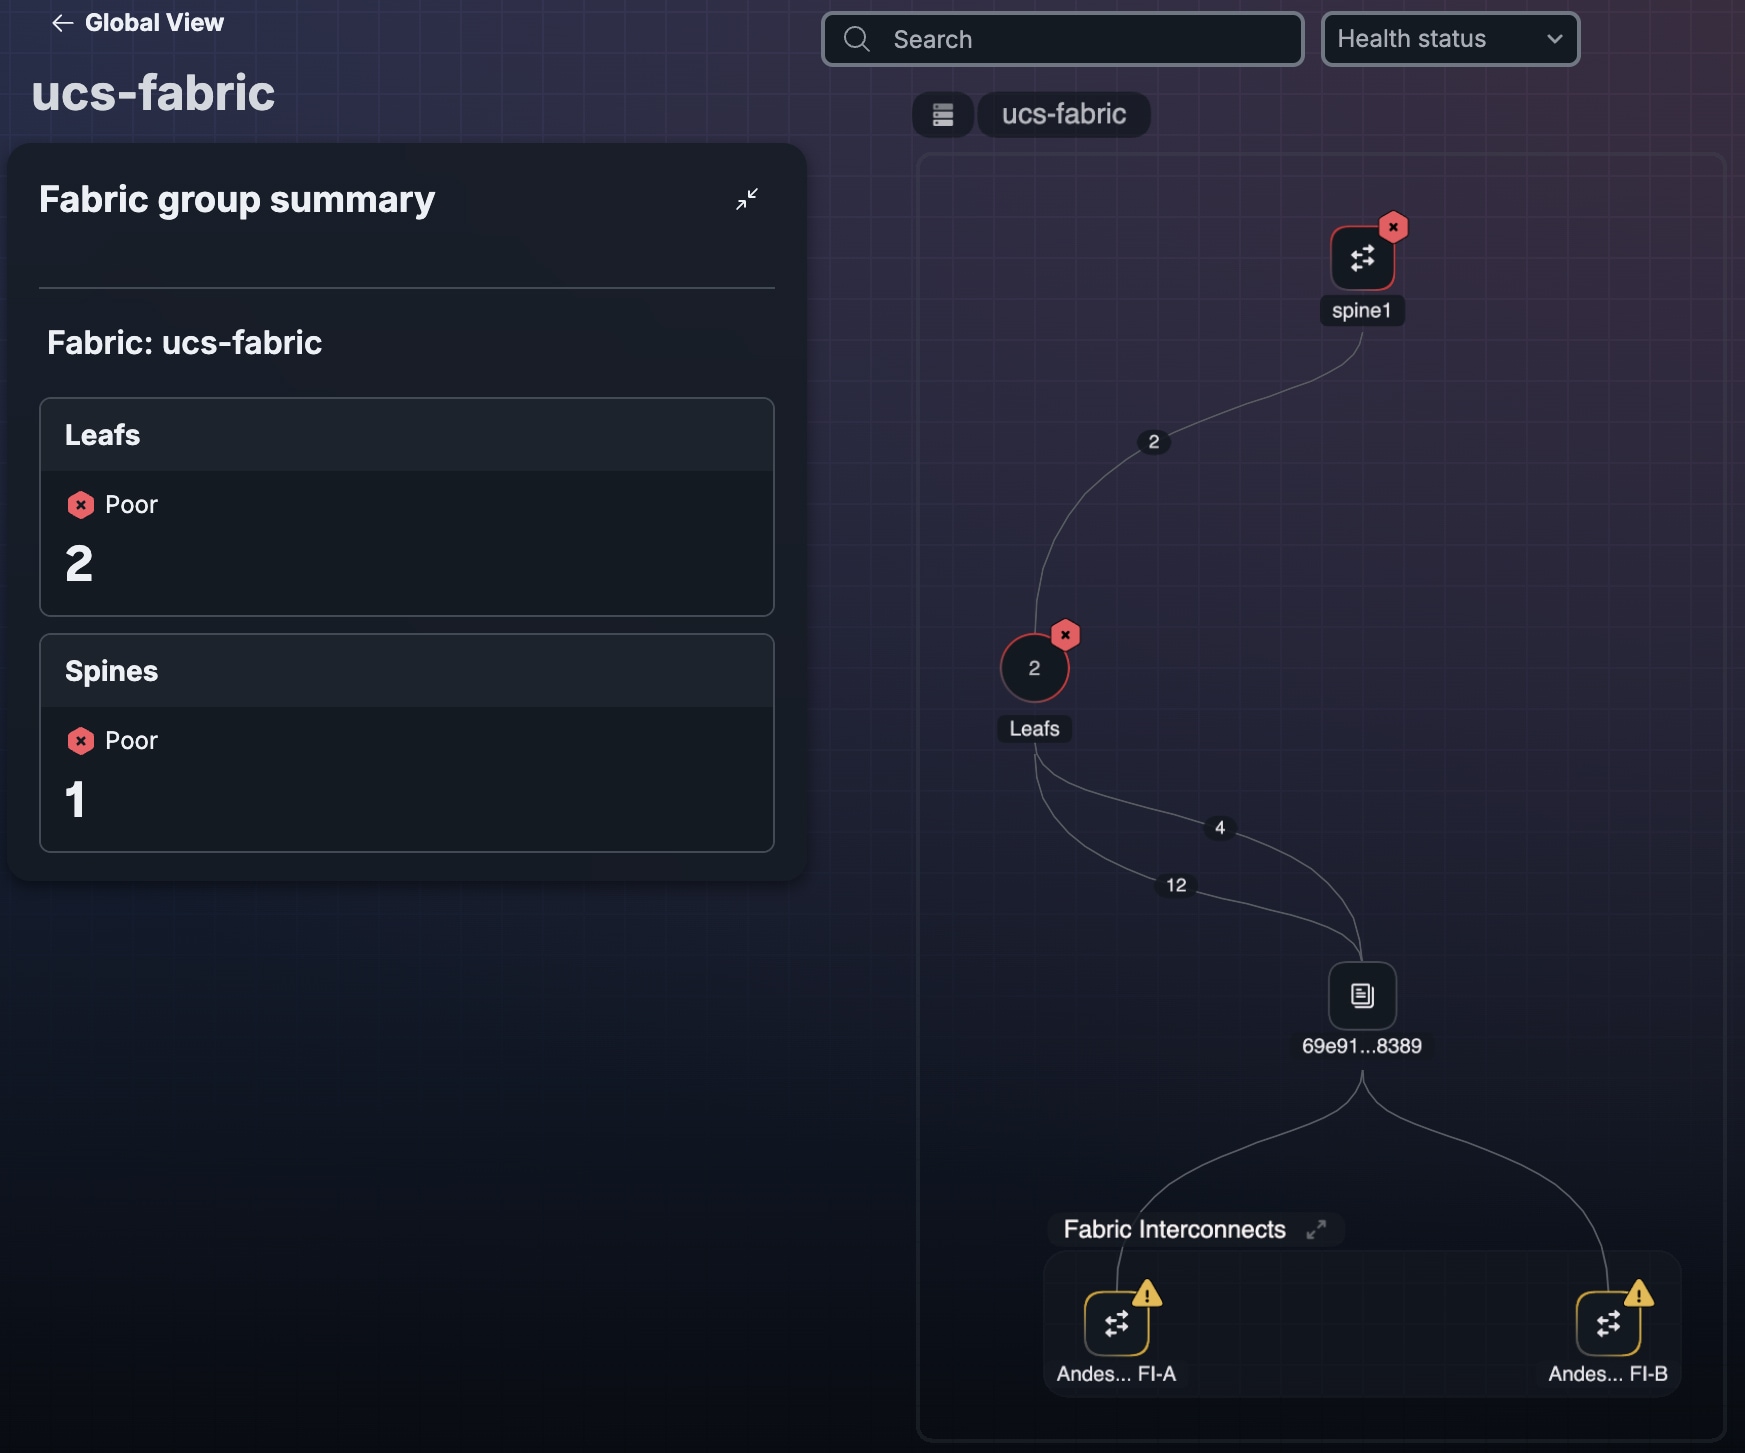Expand the Fabric Interconnects group

(x=1316, y=1229)
